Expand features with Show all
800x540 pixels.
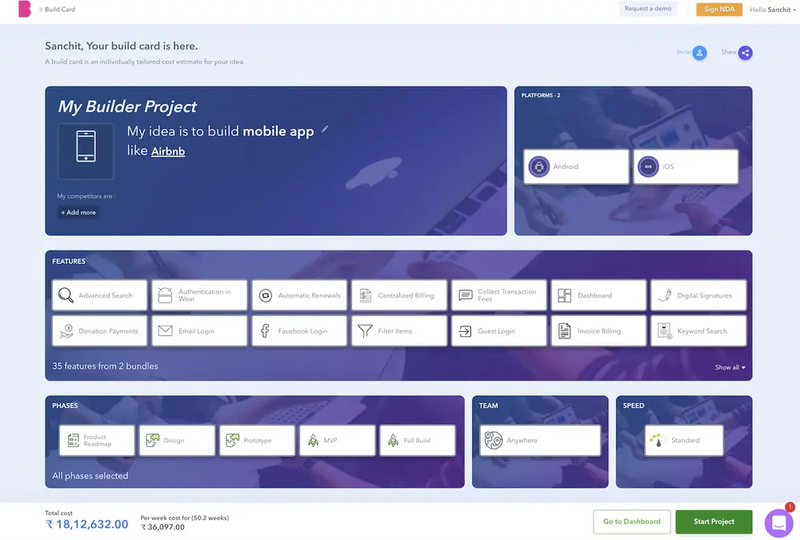(730, 367)
